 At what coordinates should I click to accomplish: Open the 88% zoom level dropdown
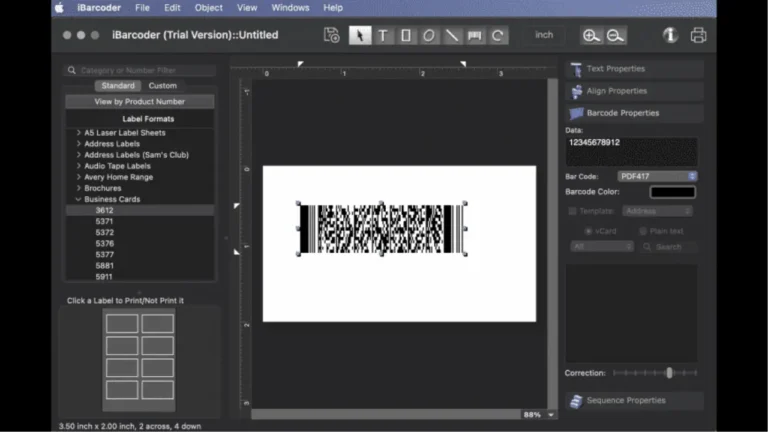coord(539,415)
